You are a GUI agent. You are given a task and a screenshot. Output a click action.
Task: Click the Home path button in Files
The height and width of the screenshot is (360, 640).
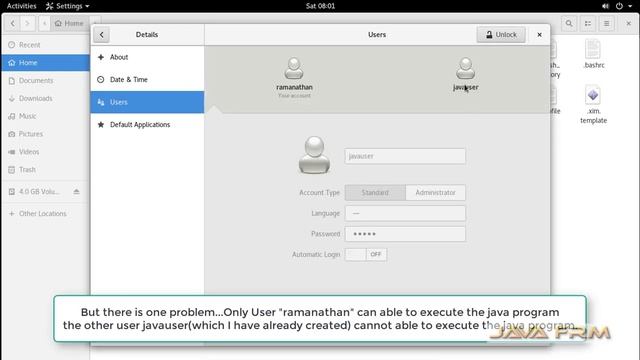click(69, 23)
